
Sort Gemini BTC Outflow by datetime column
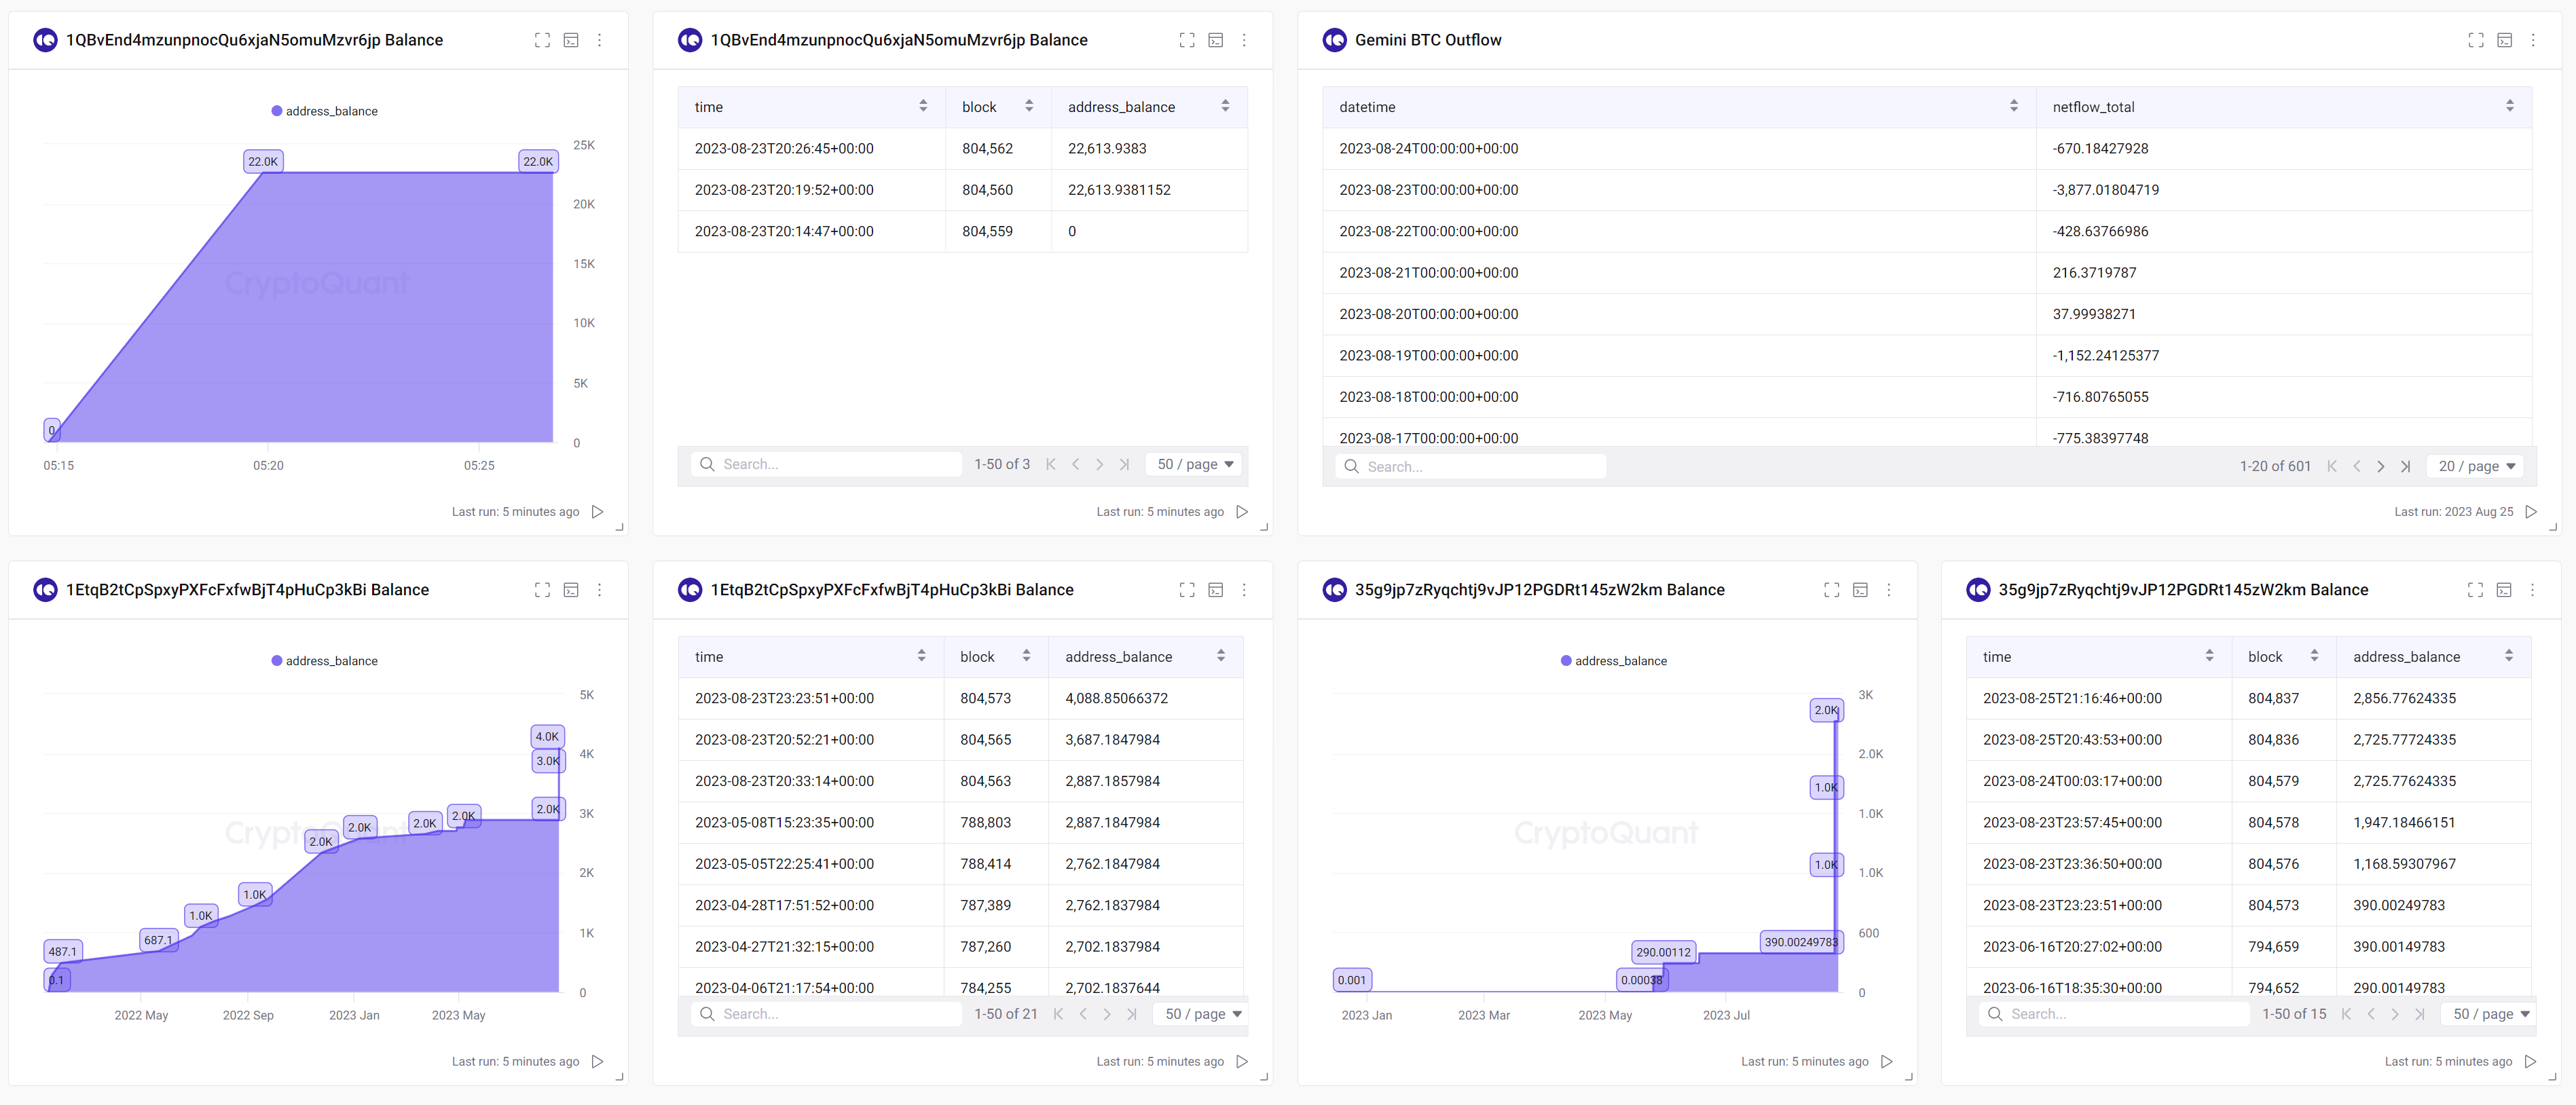tap(2014, 106)
